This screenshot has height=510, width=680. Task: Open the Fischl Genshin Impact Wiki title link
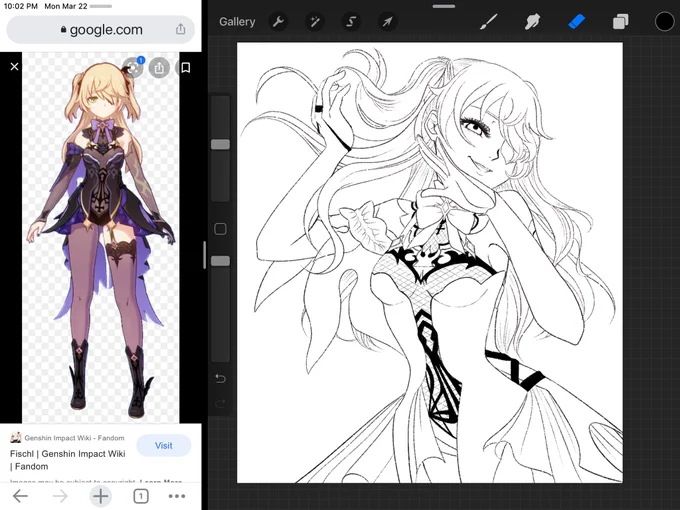(68, 460)
